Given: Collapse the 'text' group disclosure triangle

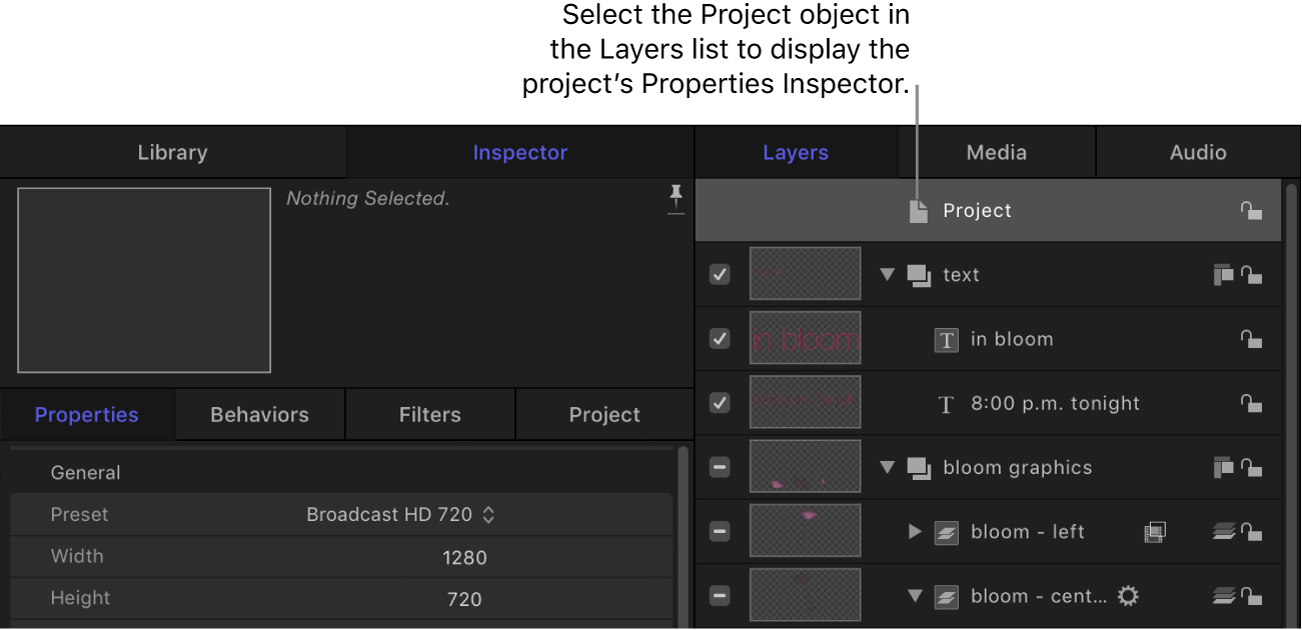Looking at the screenshot, I should pos(886,274).
